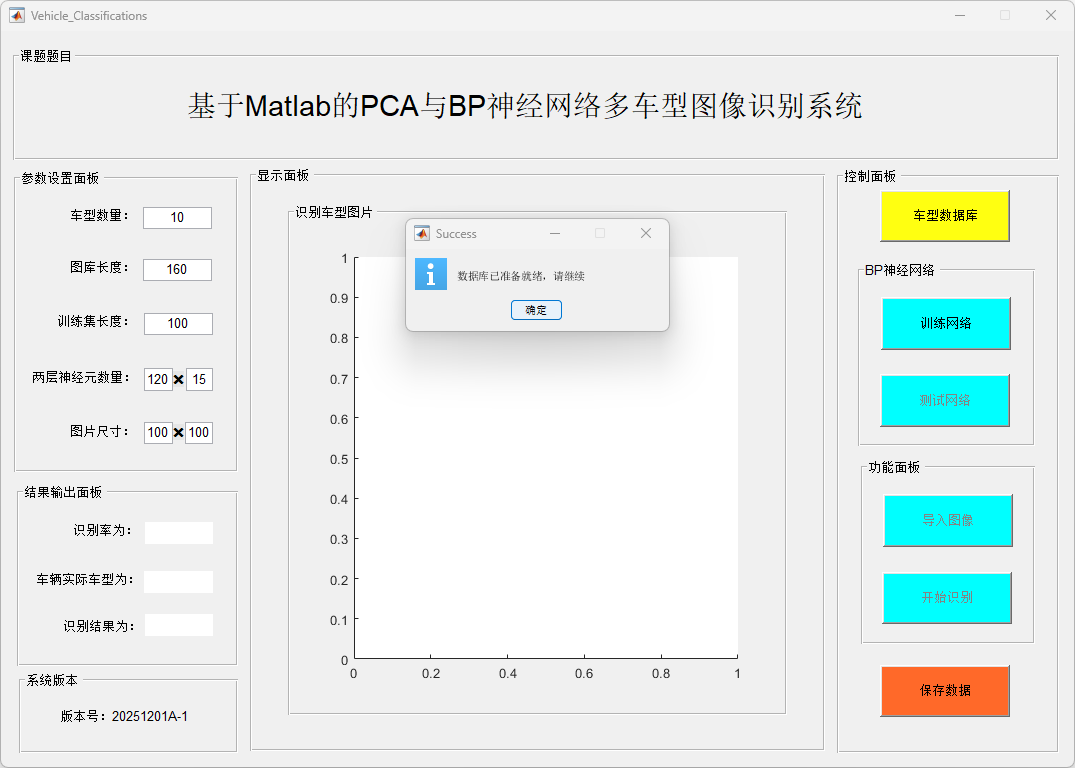This screenshot has height=768, width=1075.
Task: Click the Vehicle_Classifications window MATLAB icon
Action: [x=17, y=15]
